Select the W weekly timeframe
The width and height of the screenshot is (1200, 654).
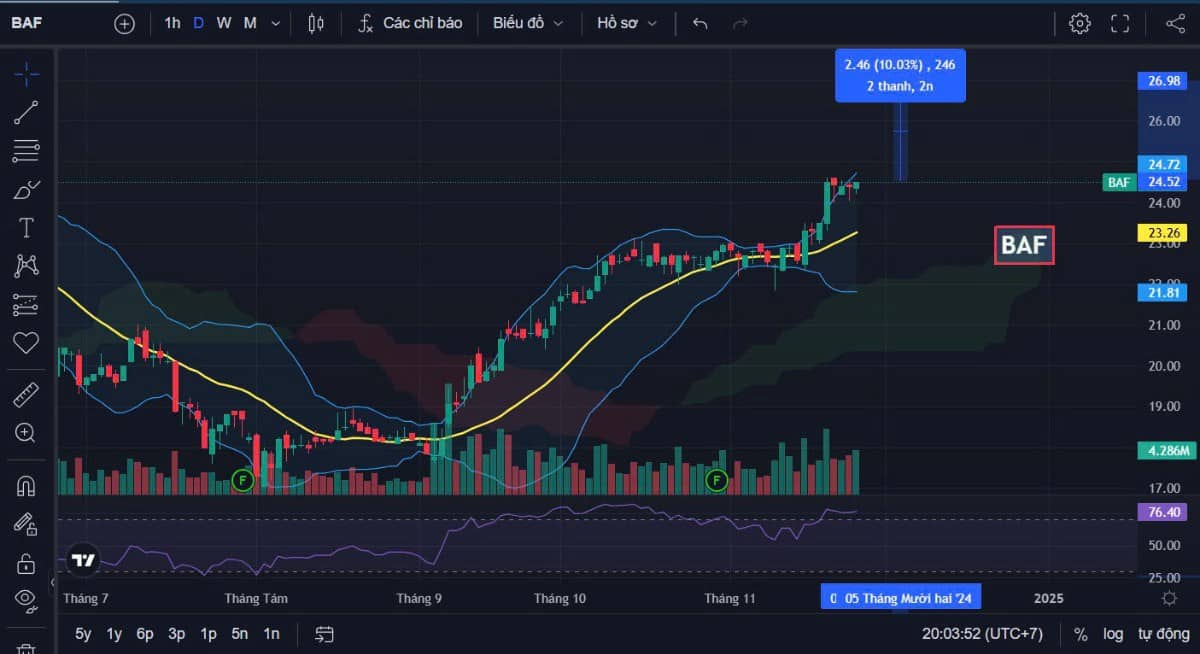point(223,23)
